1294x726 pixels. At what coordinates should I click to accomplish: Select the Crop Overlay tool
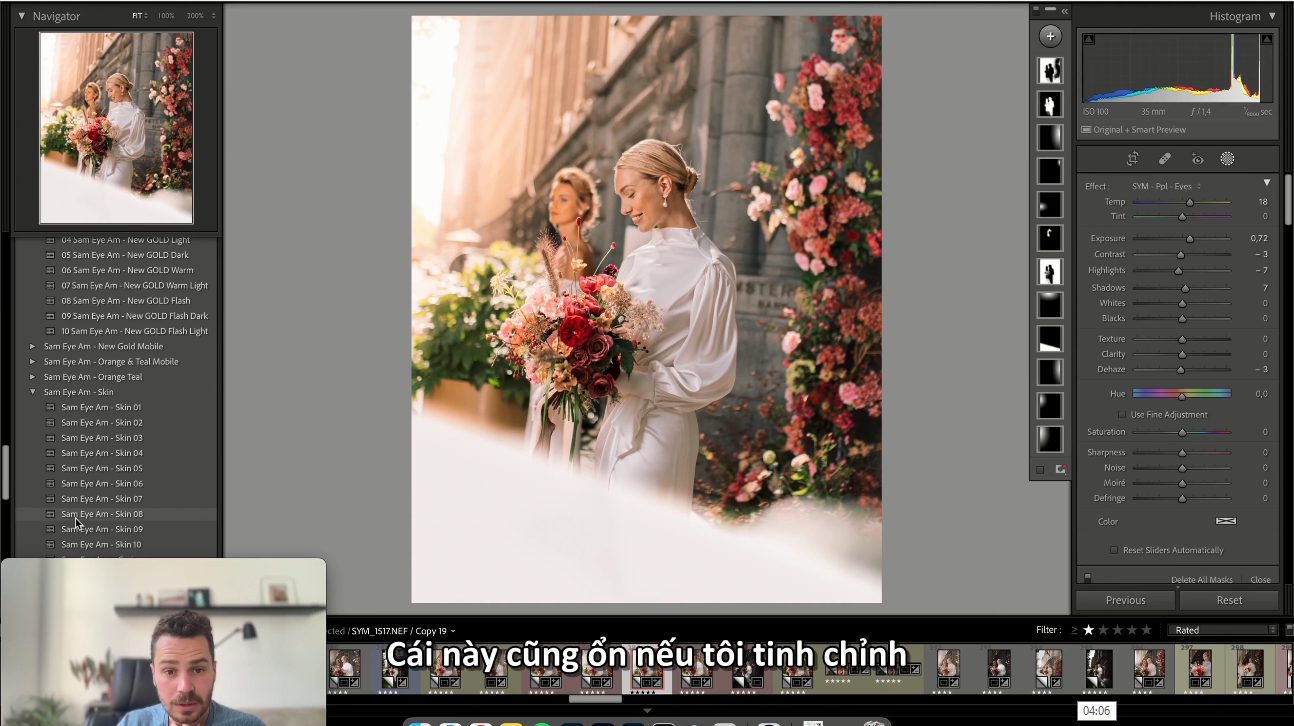1133,159
